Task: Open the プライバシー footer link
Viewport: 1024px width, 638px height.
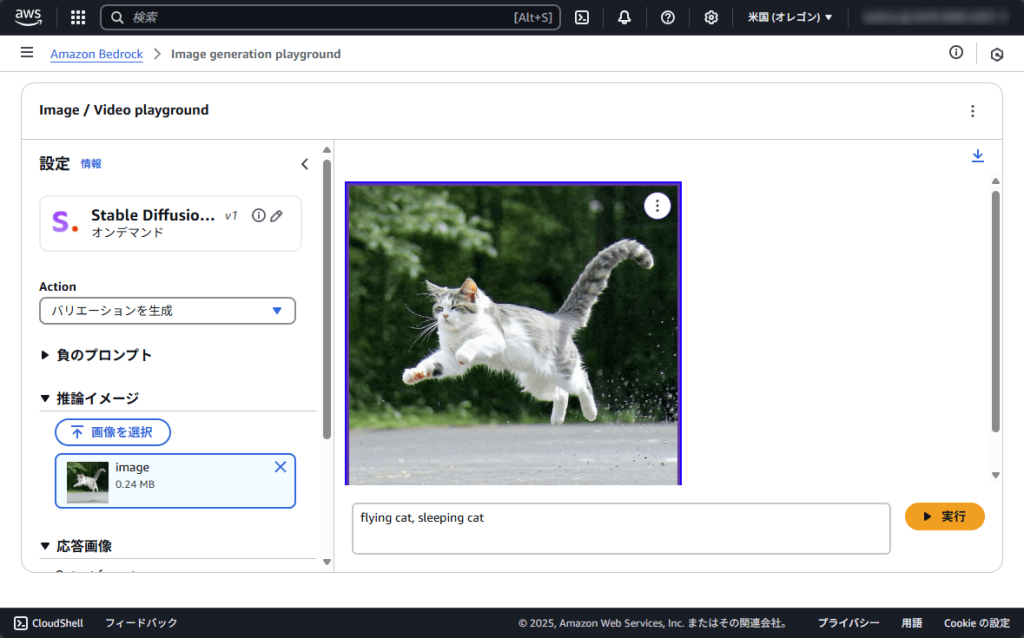Action: click(x=848, y=623)
